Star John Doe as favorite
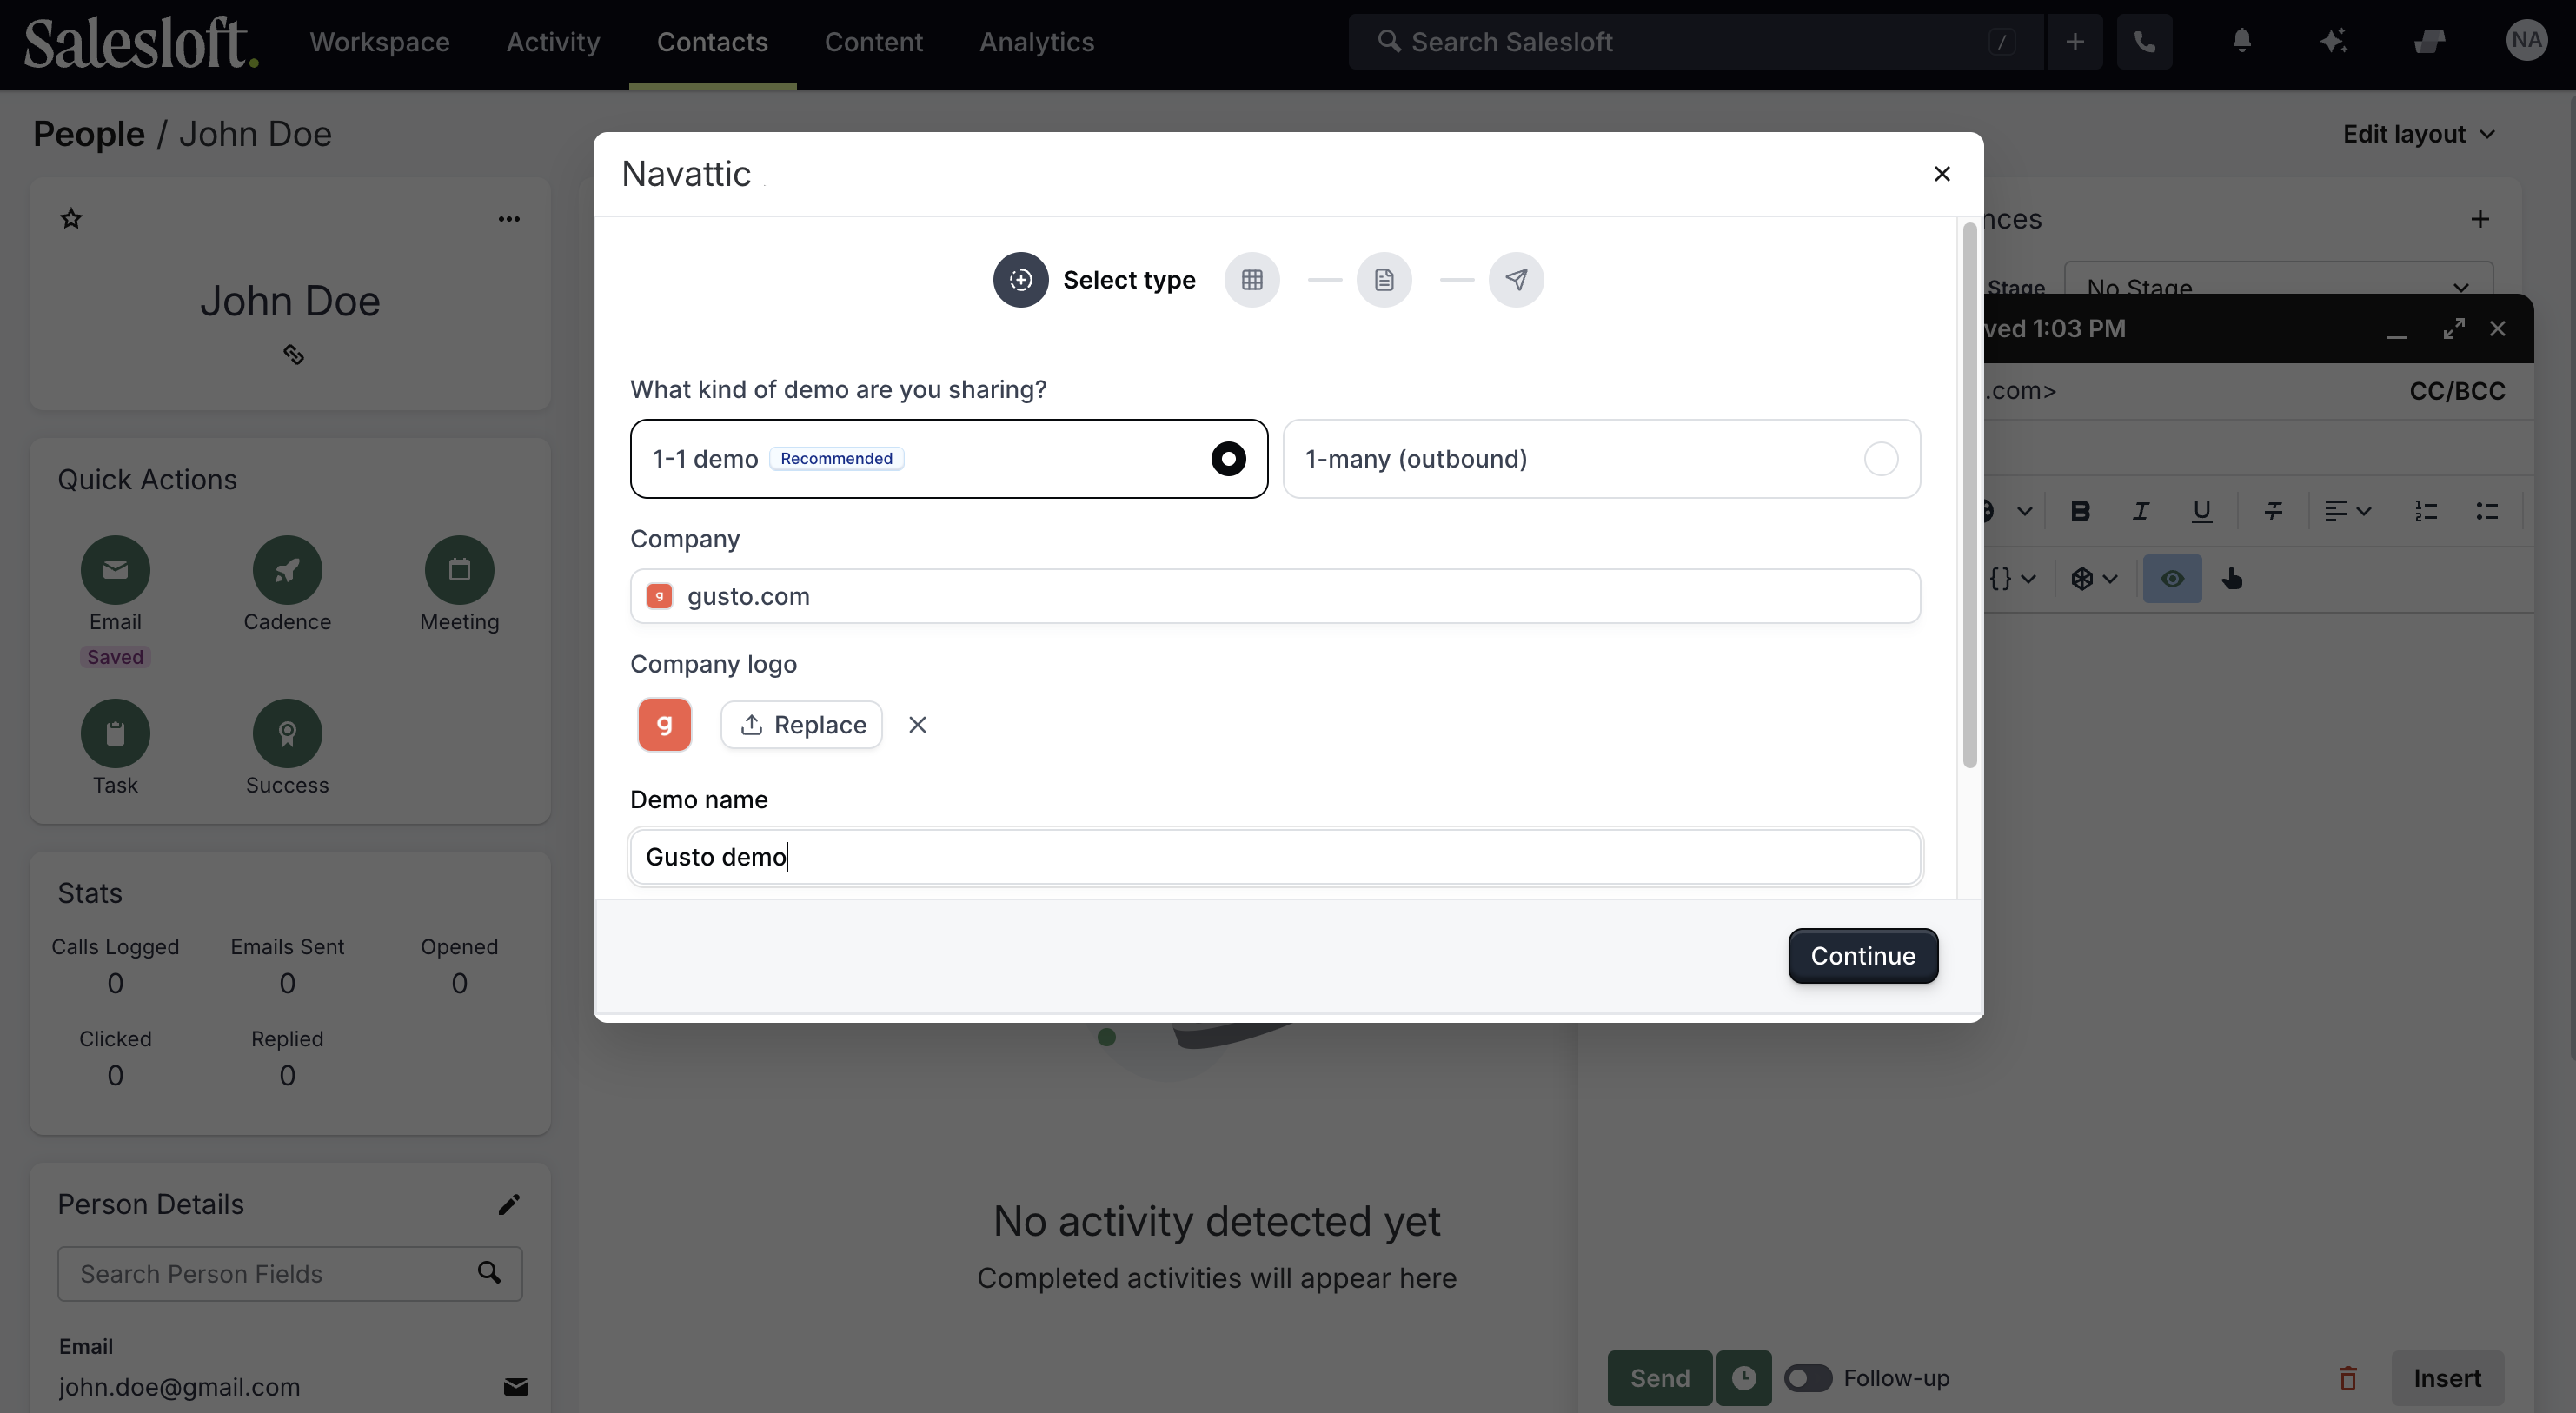 [x=71, y=218]
